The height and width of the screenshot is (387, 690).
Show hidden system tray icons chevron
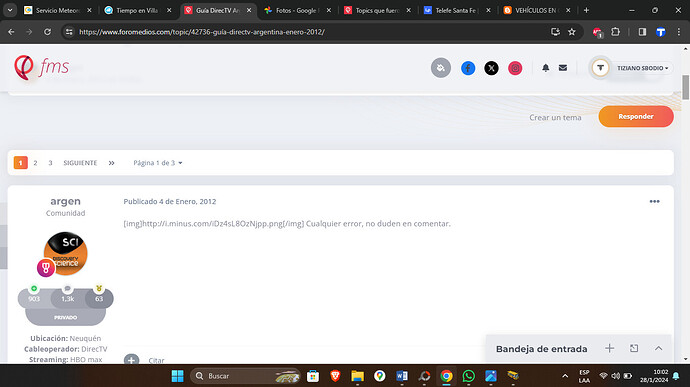(565, 376)
